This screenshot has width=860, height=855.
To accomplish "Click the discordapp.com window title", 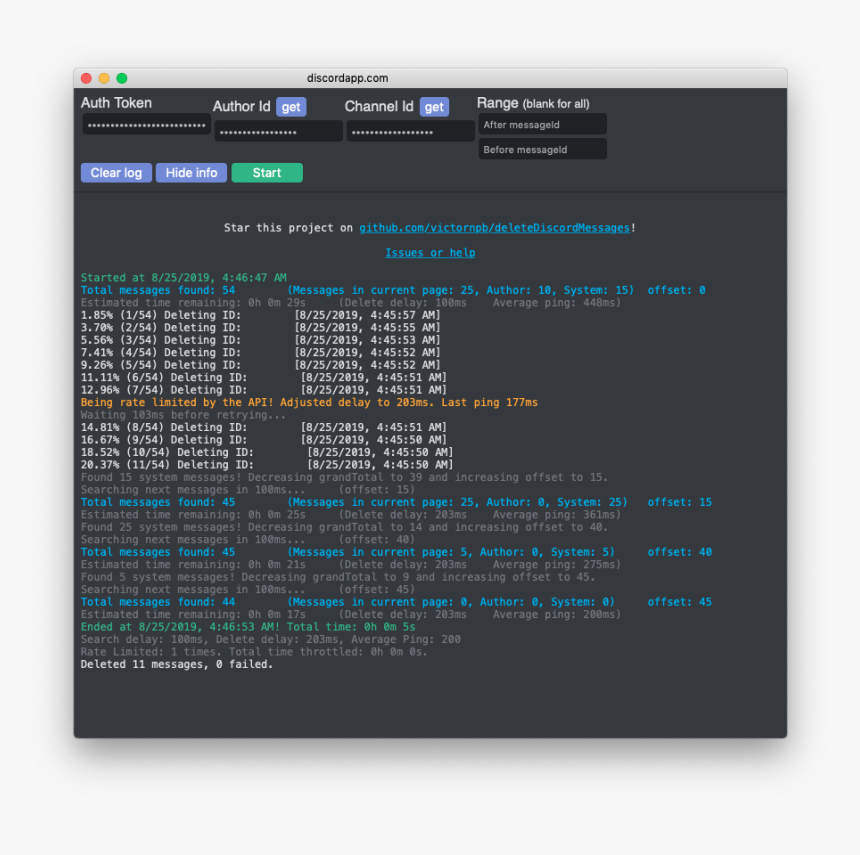I will [x=347, y=78].
